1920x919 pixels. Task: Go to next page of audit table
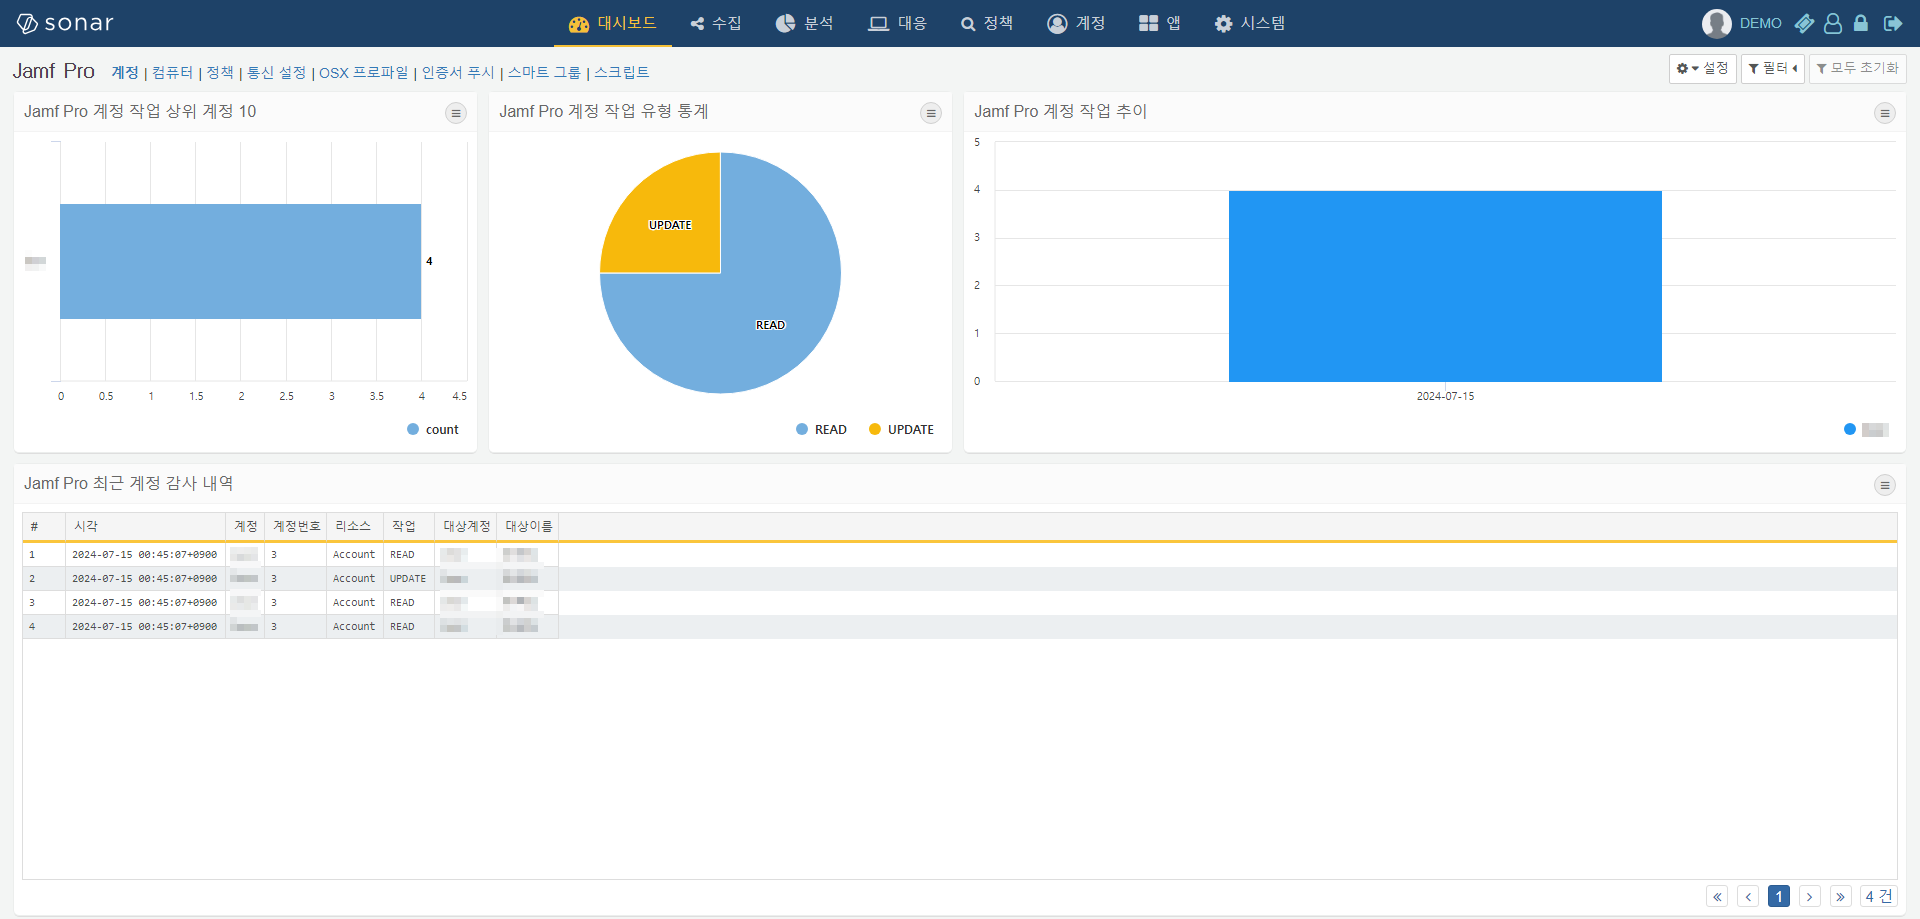coord(1810,896)
